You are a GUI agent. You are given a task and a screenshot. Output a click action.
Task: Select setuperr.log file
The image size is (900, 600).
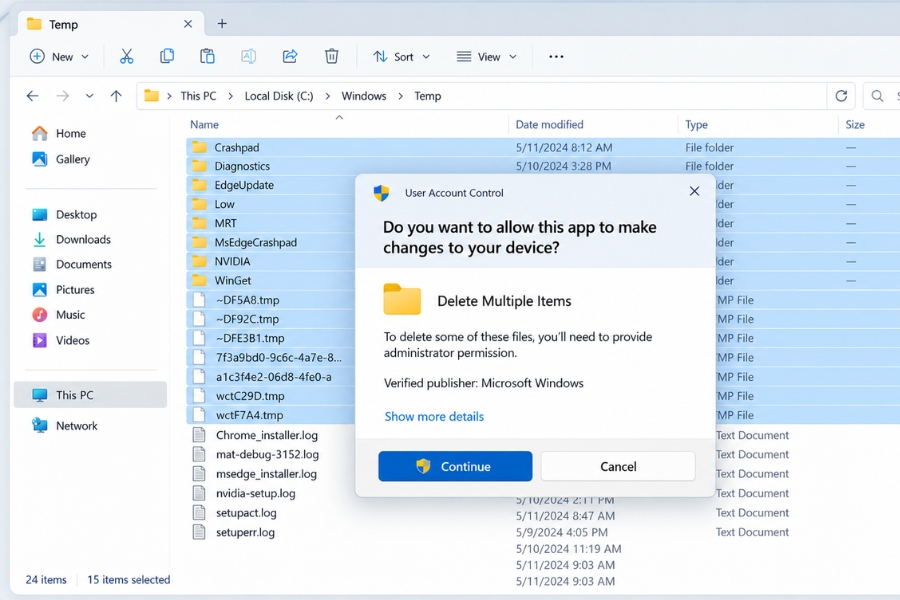point(245,532)
